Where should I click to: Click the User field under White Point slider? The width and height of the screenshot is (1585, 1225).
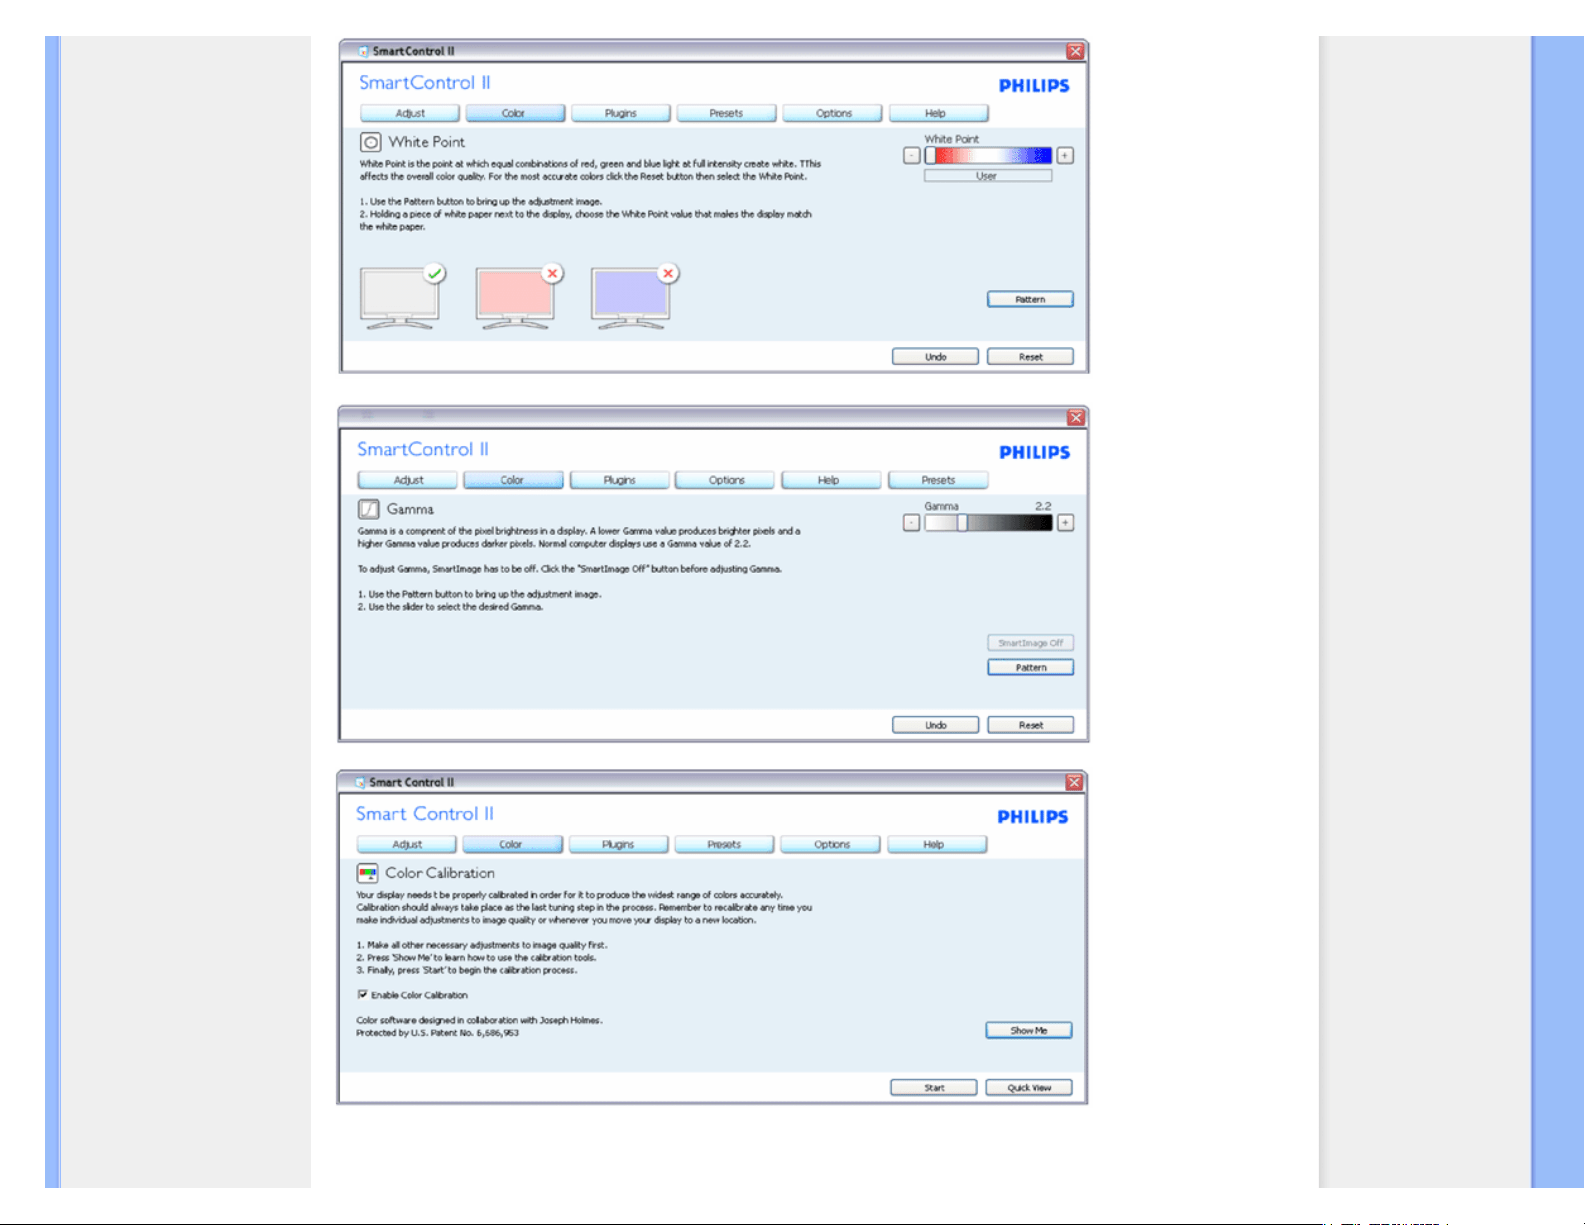pos(988,176)
